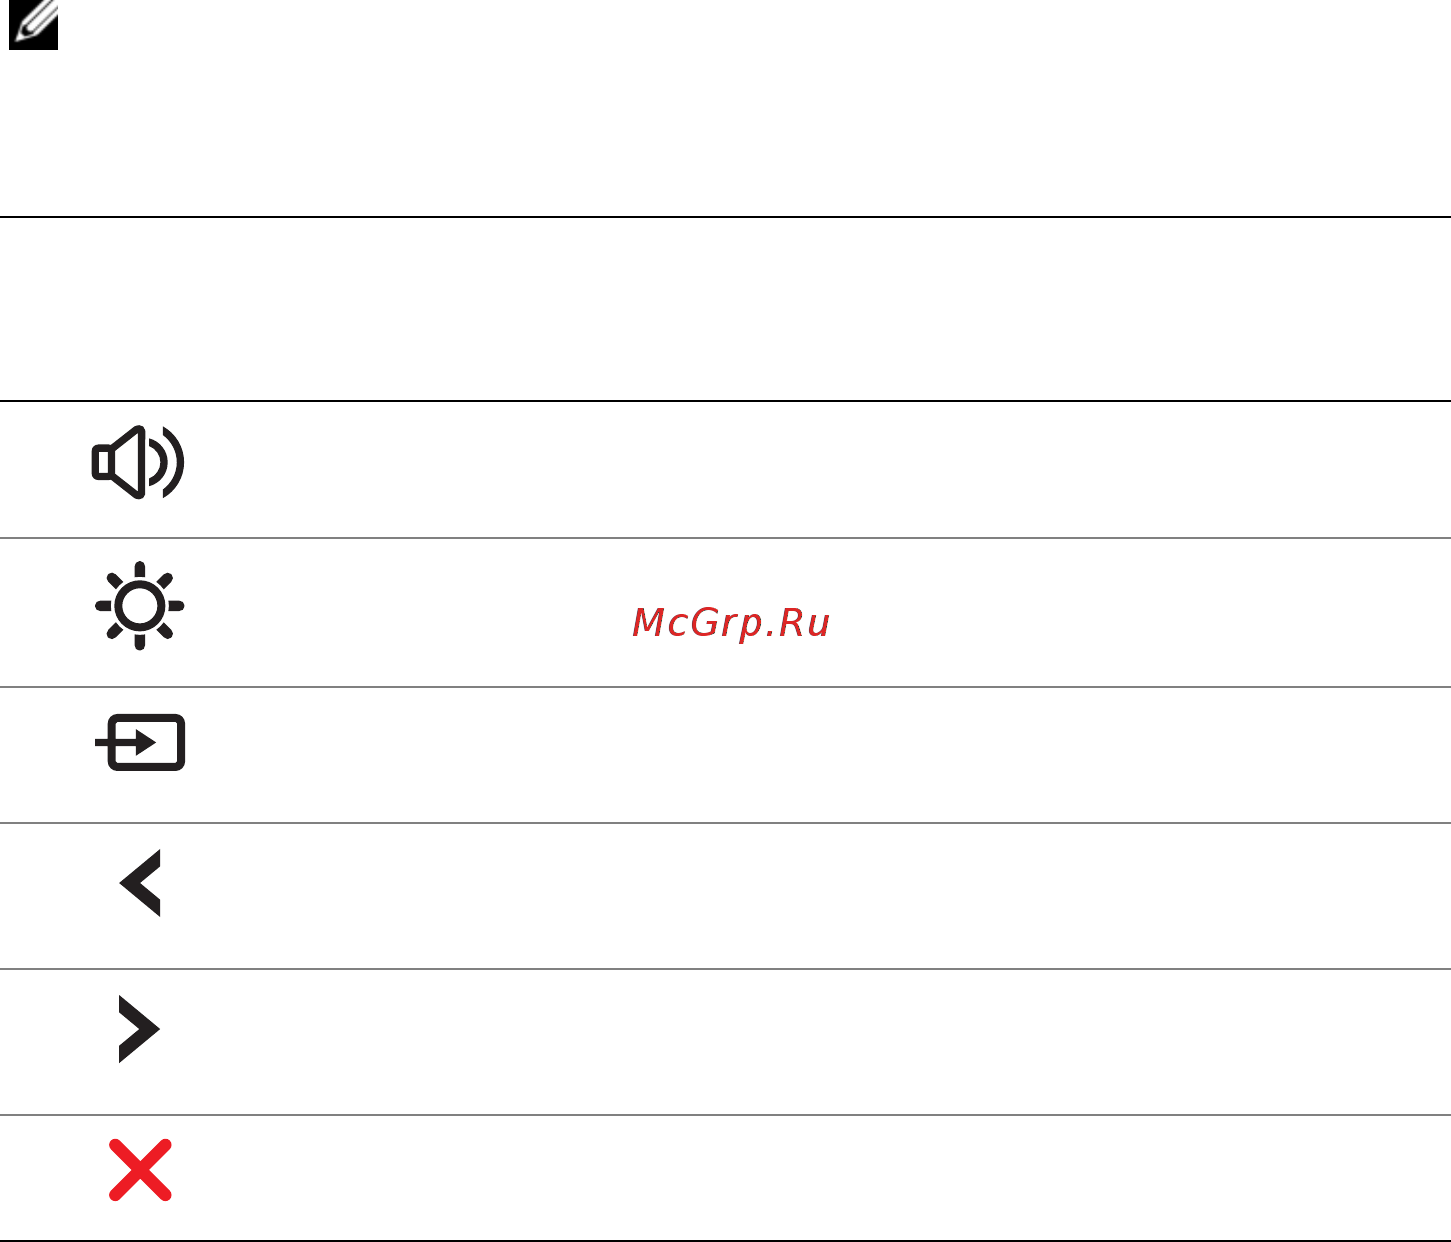The image size is (1451, 1242).
Task: Tap the black square note symbol
Action: [33, 25]
